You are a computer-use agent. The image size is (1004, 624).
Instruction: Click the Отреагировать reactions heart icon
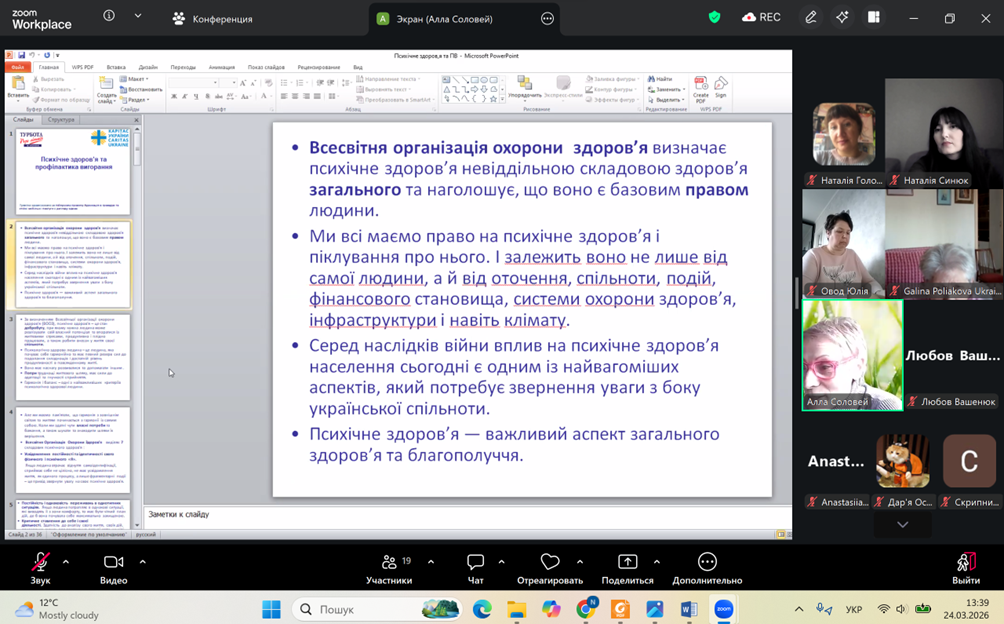pos(549,562)
